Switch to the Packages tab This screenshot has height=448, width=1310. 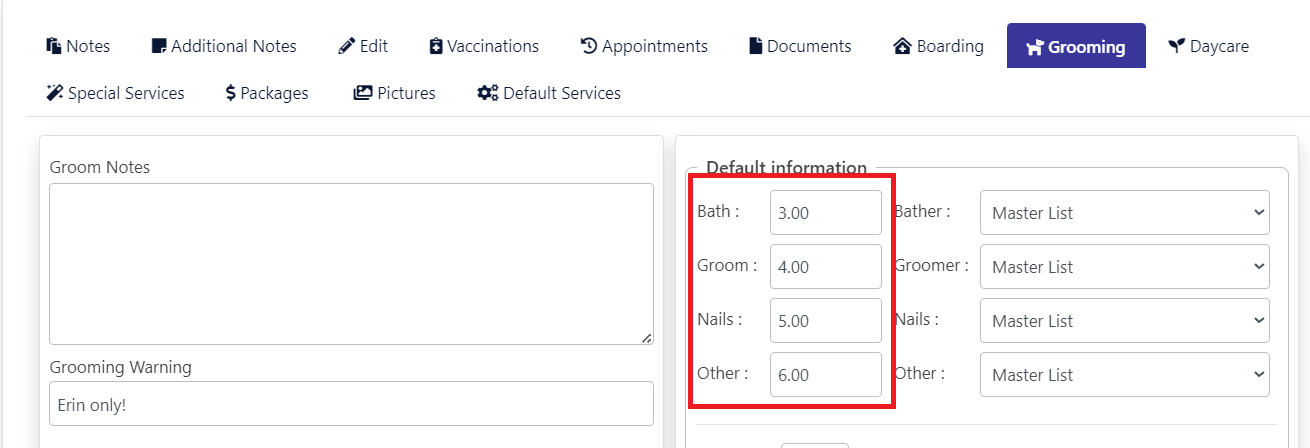[x=267, y=93]
